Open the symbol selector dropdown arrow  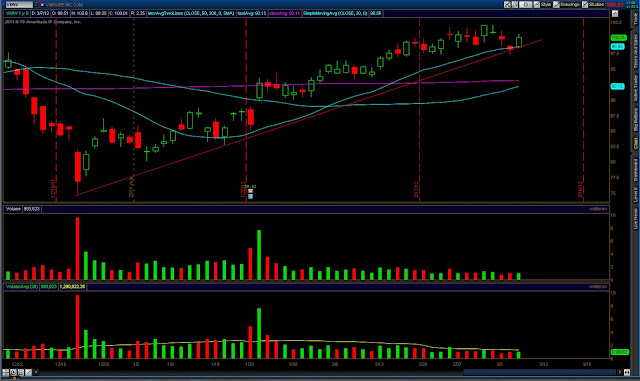click(36, 4)
